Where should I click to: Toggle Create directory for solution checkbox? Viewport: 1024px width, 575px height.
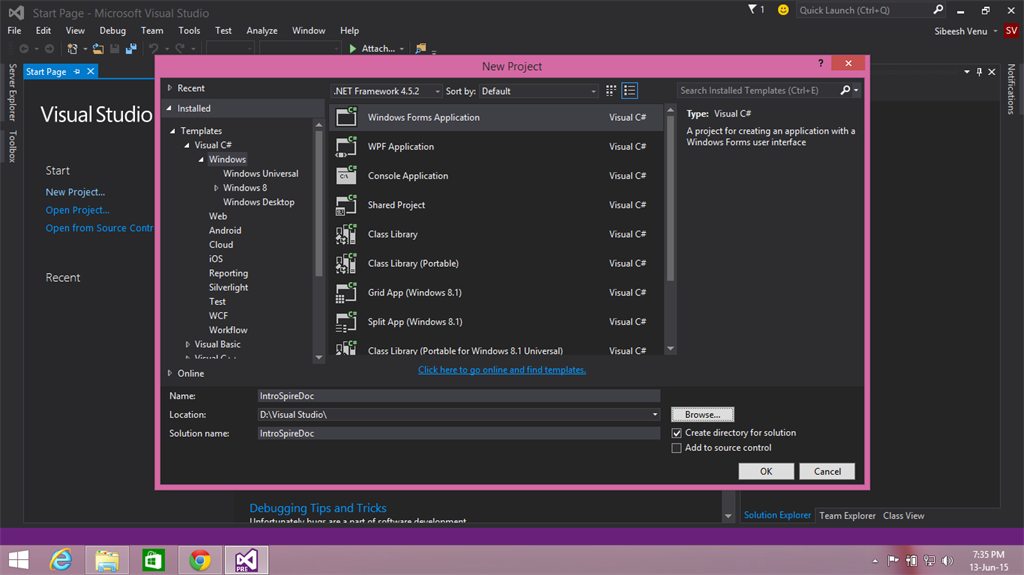677,433
